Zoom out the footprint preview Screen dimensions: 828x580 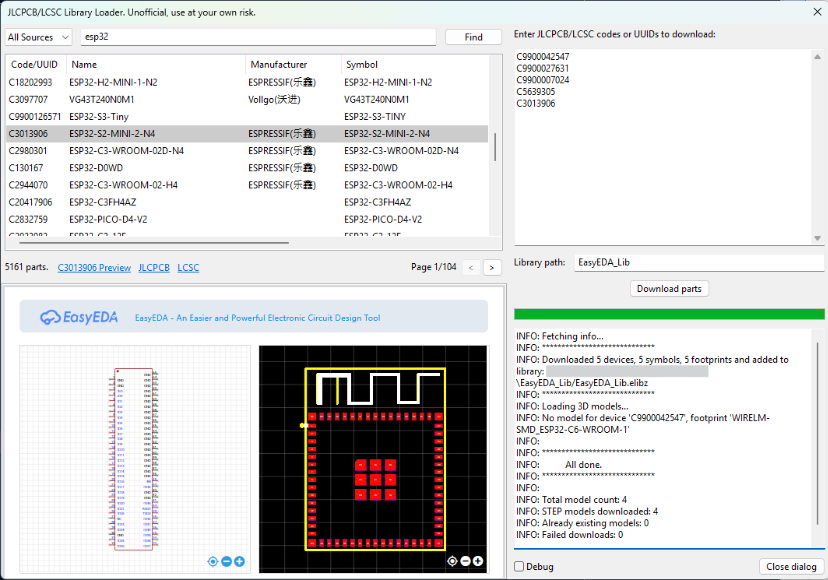[x=465, y=561]
